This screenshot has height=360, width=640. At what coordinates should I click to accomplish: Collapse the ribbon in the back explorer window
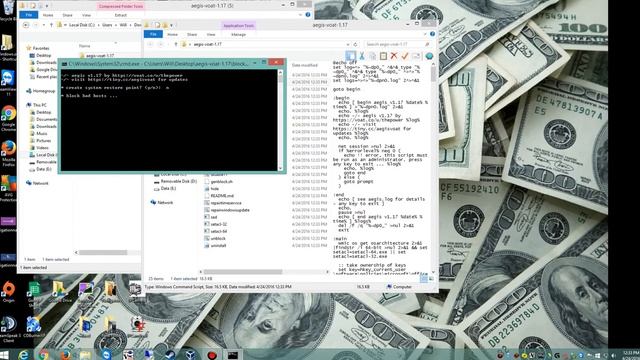click(301, 15)
